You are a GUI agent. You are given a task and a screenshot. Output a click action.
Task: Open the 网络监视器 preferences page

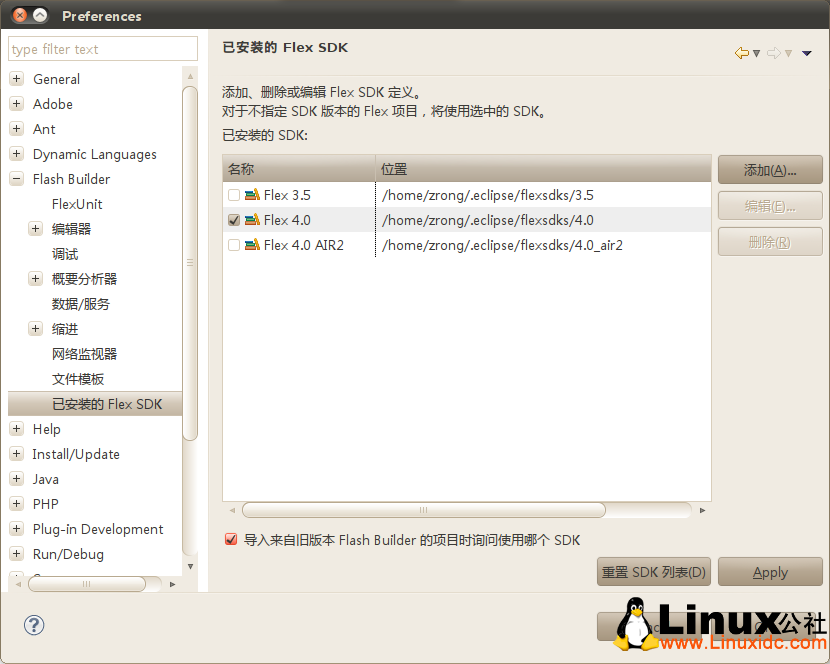(84, 354)
